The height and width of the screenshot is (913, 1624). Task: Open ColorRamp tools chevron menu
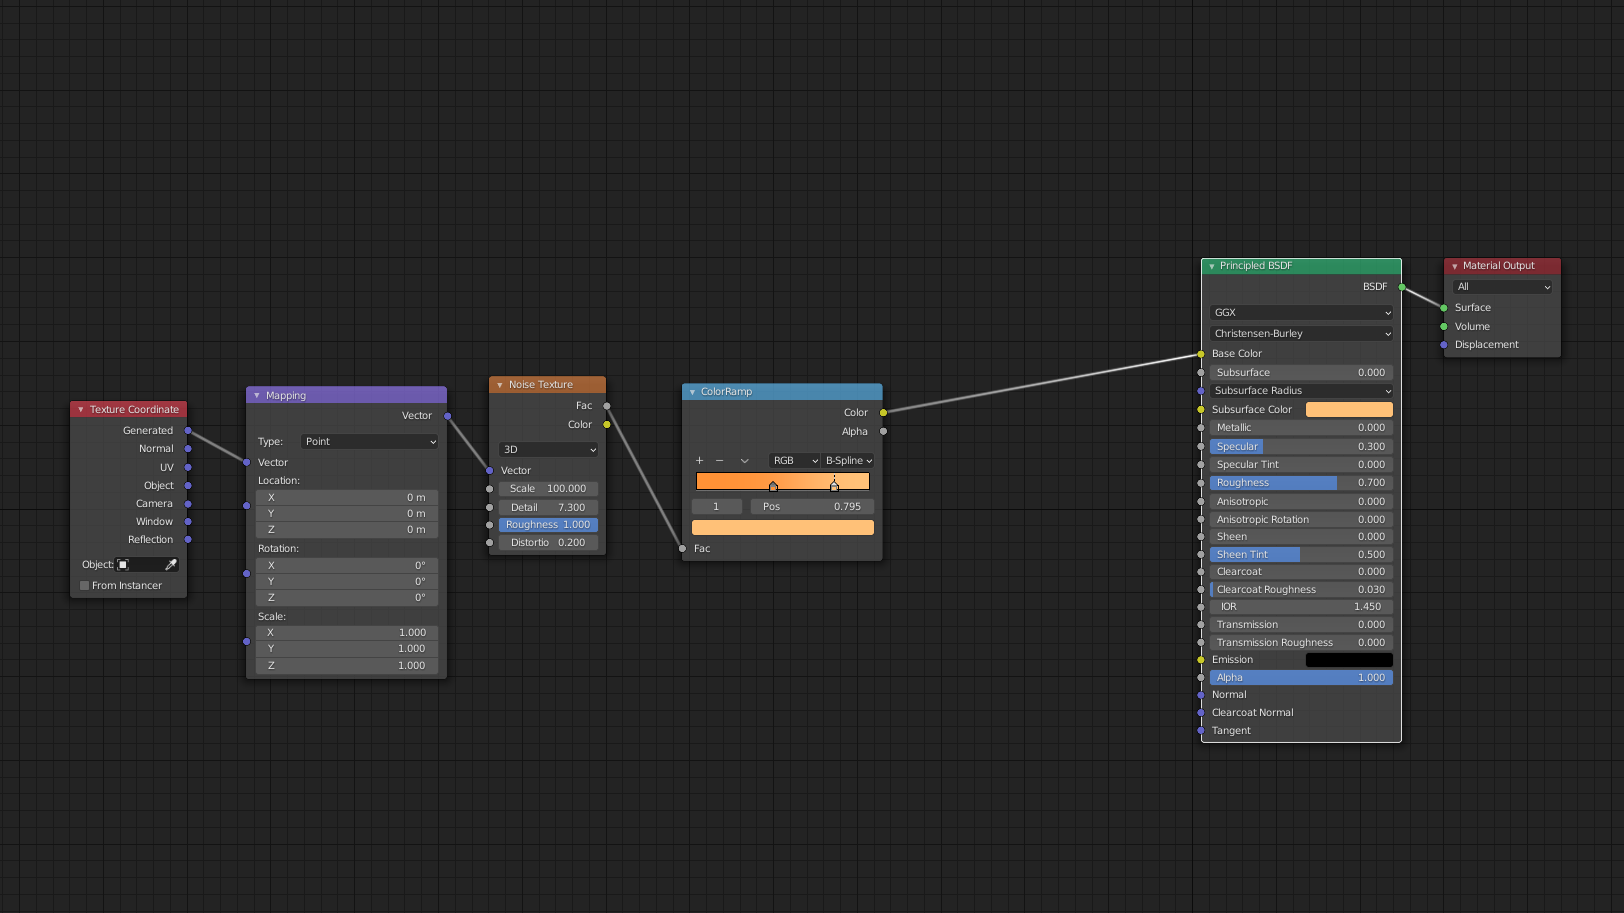tap(744, 461)
